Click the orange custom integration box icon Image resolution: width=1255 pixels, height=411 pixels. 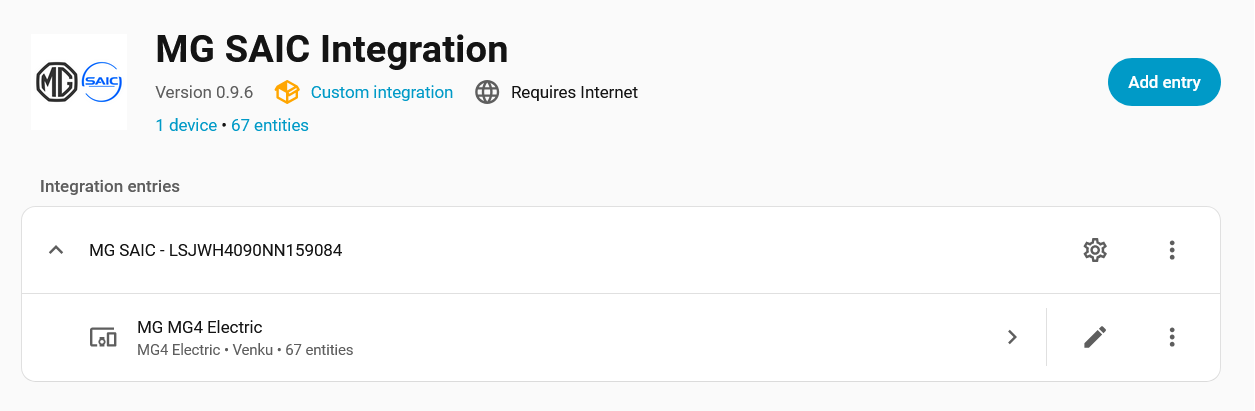coord(288,93)
